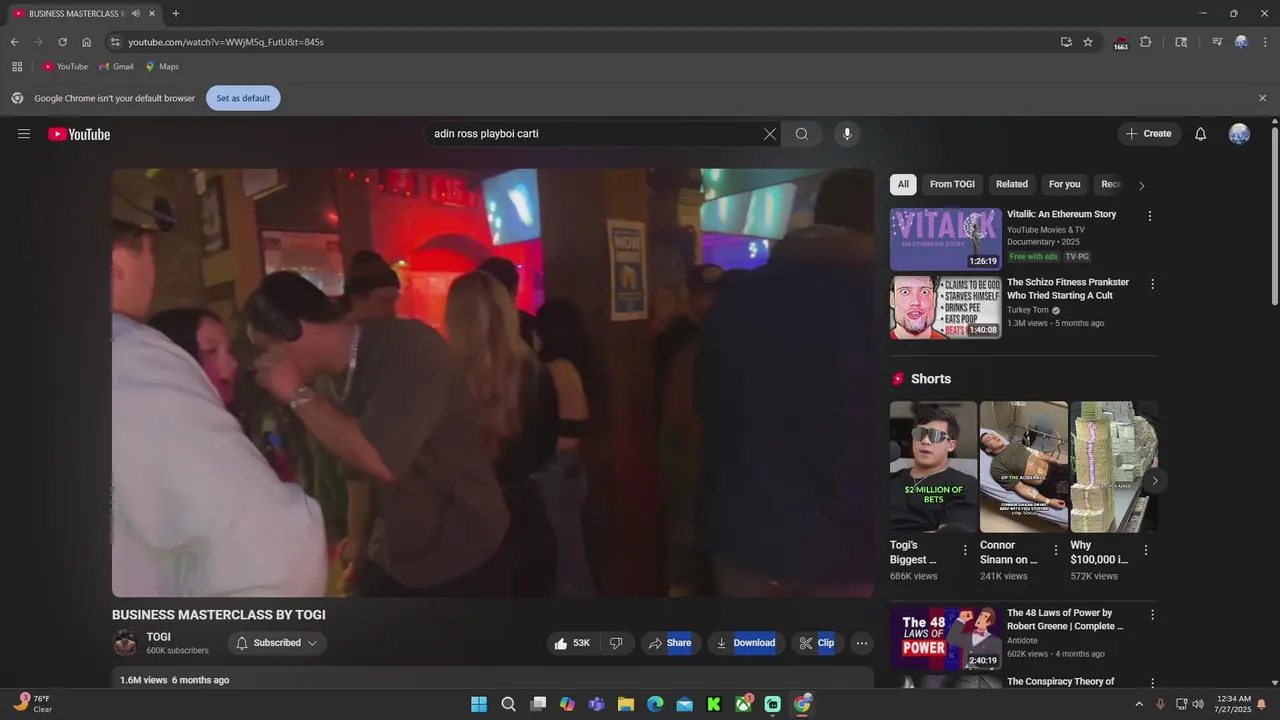The width and height of the screenshot is (1280, 720).
Task: Open Chrome home page button
Action: pyautogui.click(x=87, y=42)
